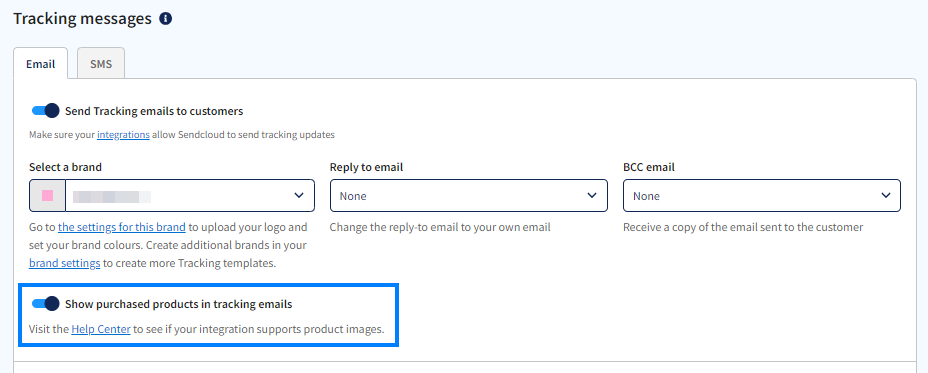Open the 'brand settings' link

click(x=65, y=263)
